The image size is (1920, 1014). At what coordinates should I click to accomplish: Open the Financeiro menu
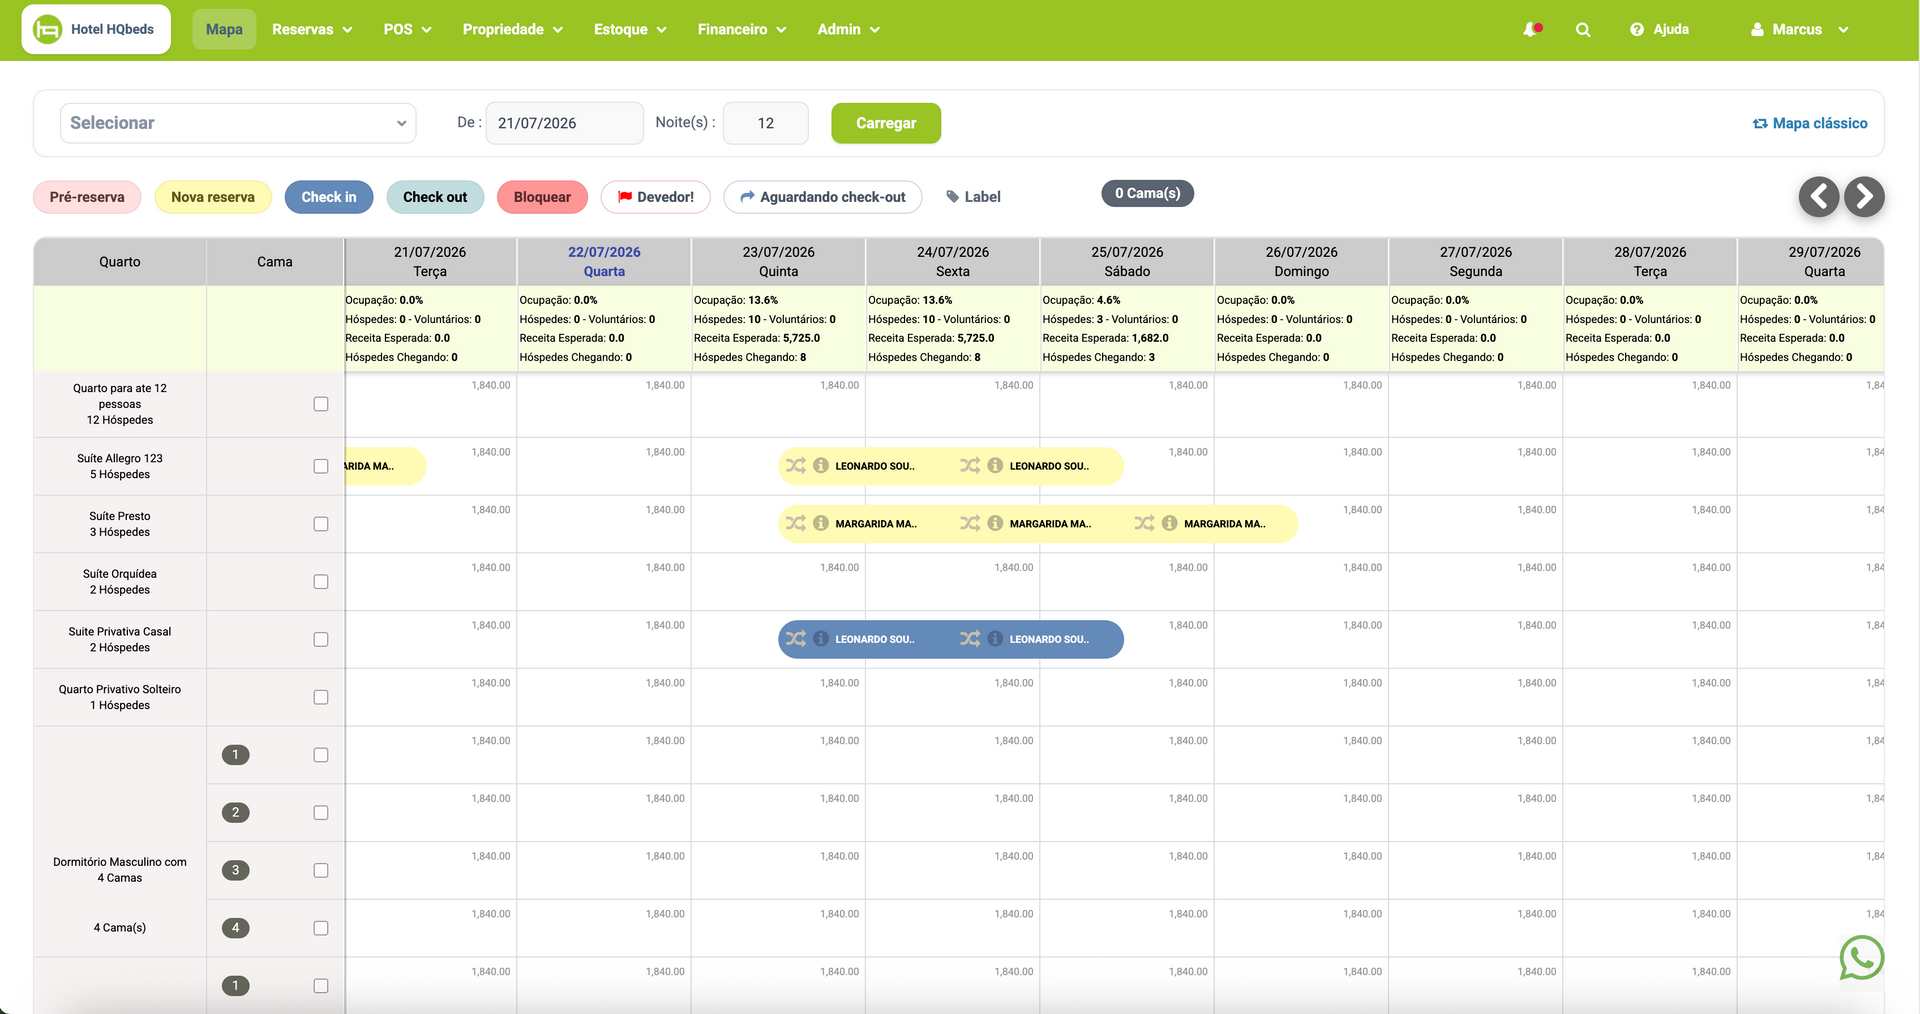pos(742,30)
